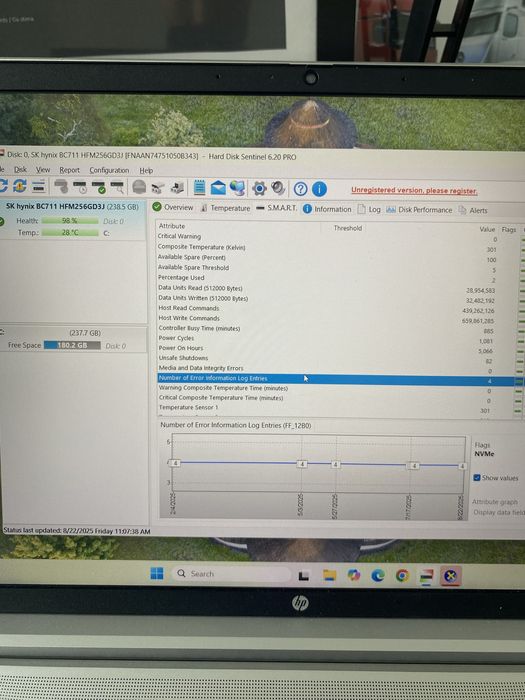Click the Value column header

point(487,229)
